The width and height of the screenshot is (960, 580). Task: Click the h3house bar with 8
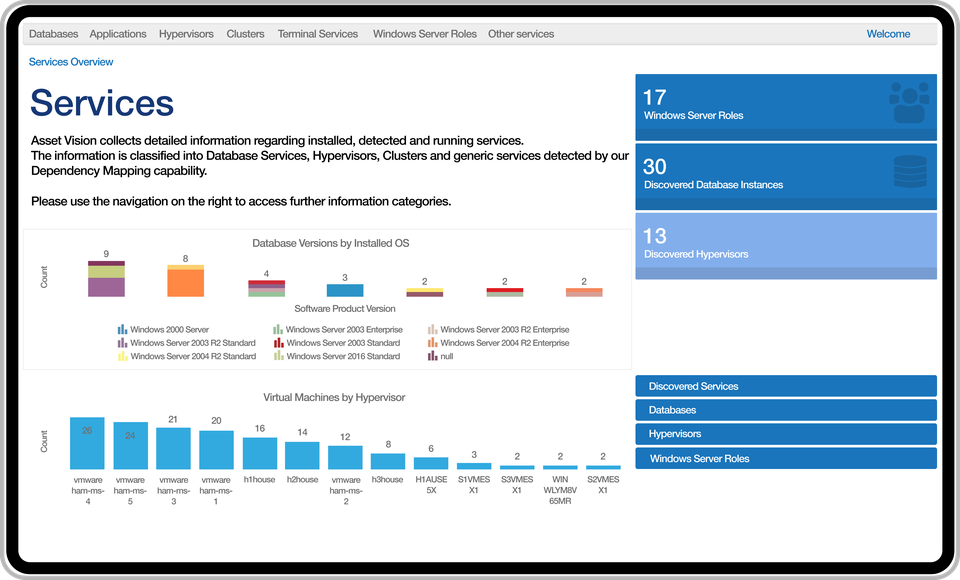pos(388,462)
